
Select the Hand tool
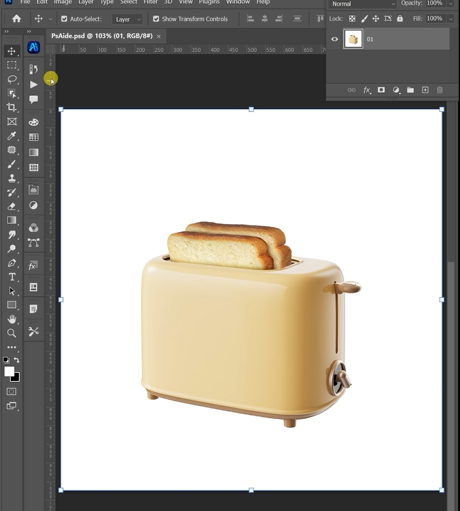click(12, 319)
